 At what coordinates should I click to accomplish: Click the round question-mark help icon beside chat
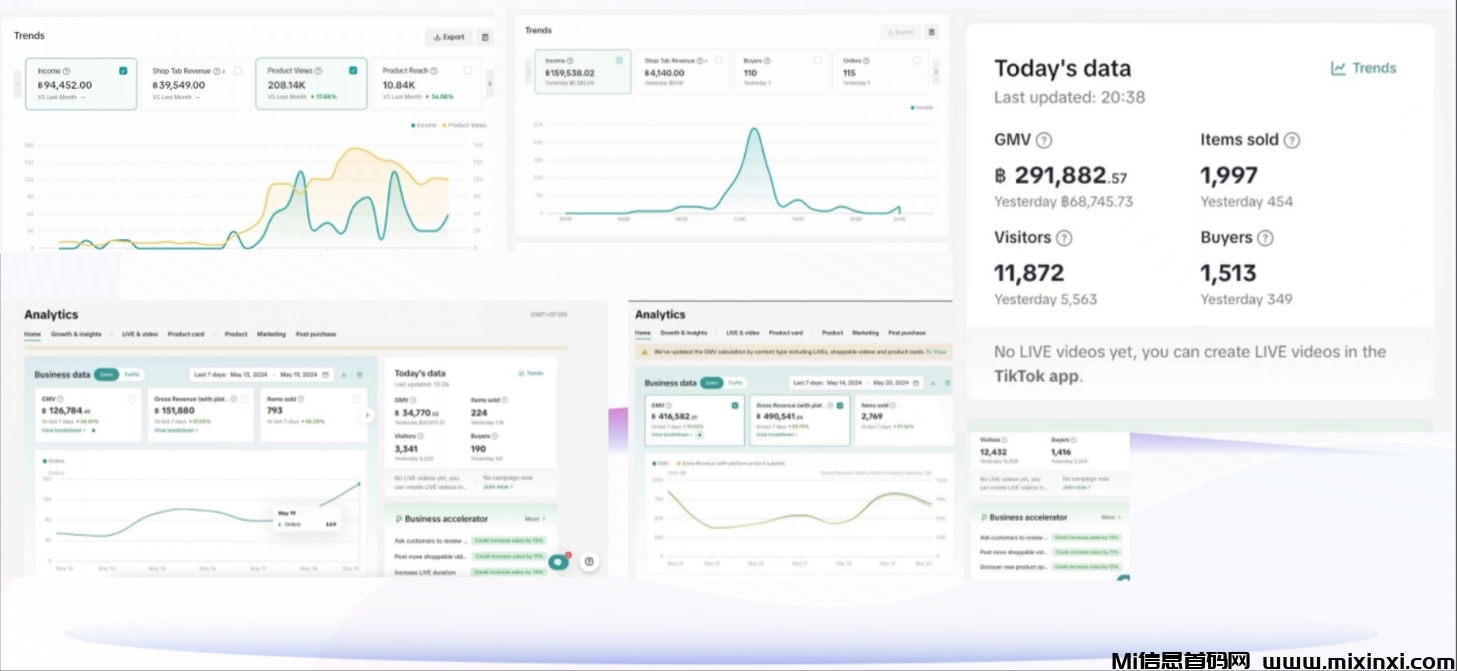pos(590,561)
